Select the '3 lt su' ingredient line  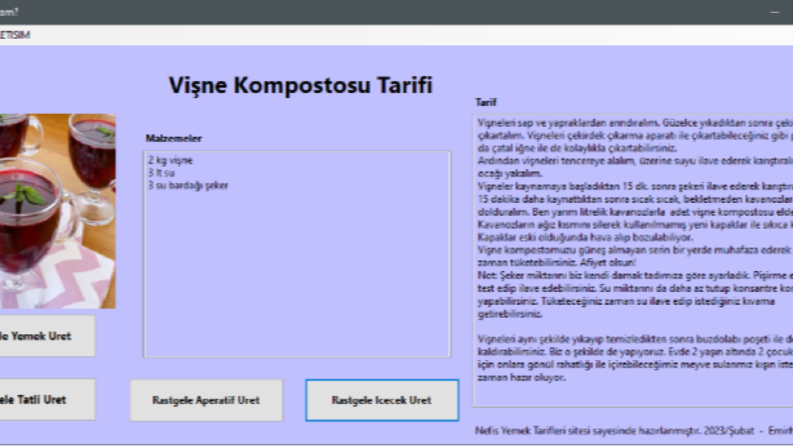click(161, 173)
